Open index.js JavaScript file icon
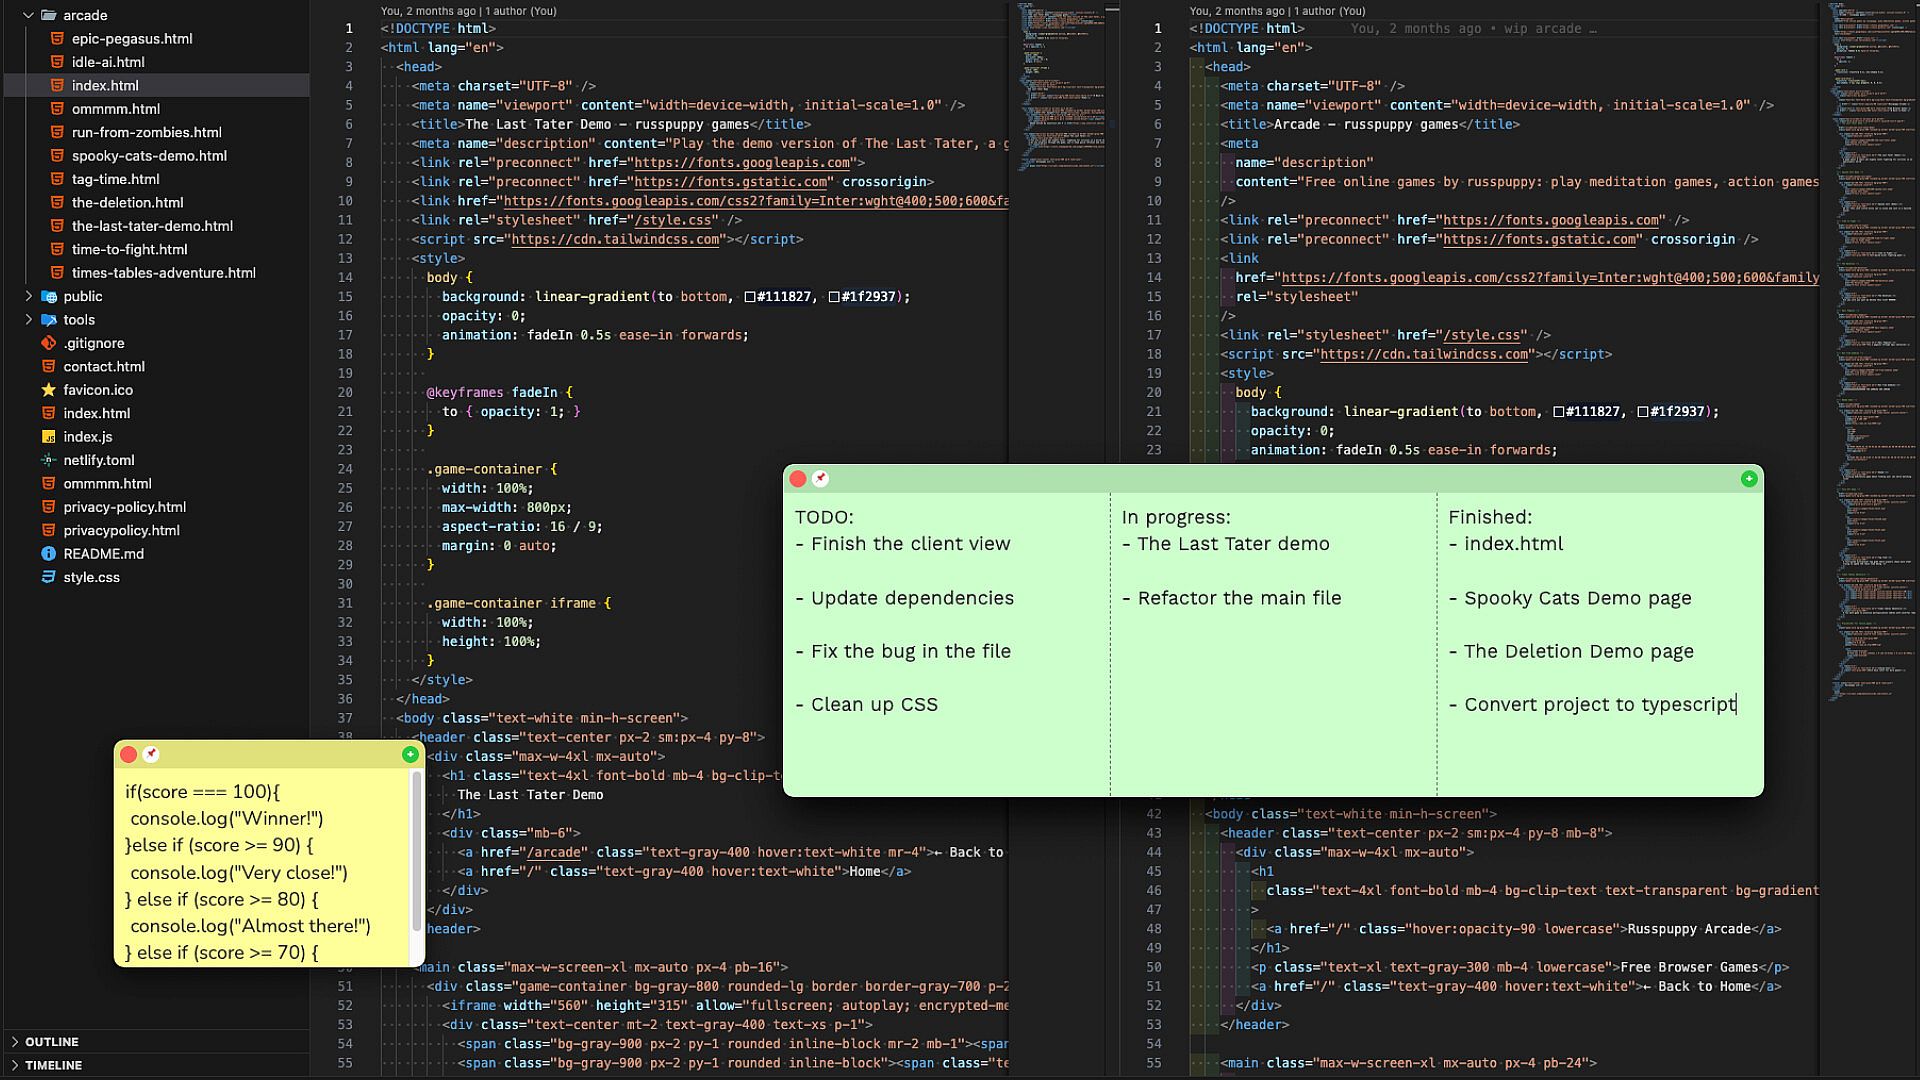The height and width of the screenshot is (1080, 1920). [48, 437]
